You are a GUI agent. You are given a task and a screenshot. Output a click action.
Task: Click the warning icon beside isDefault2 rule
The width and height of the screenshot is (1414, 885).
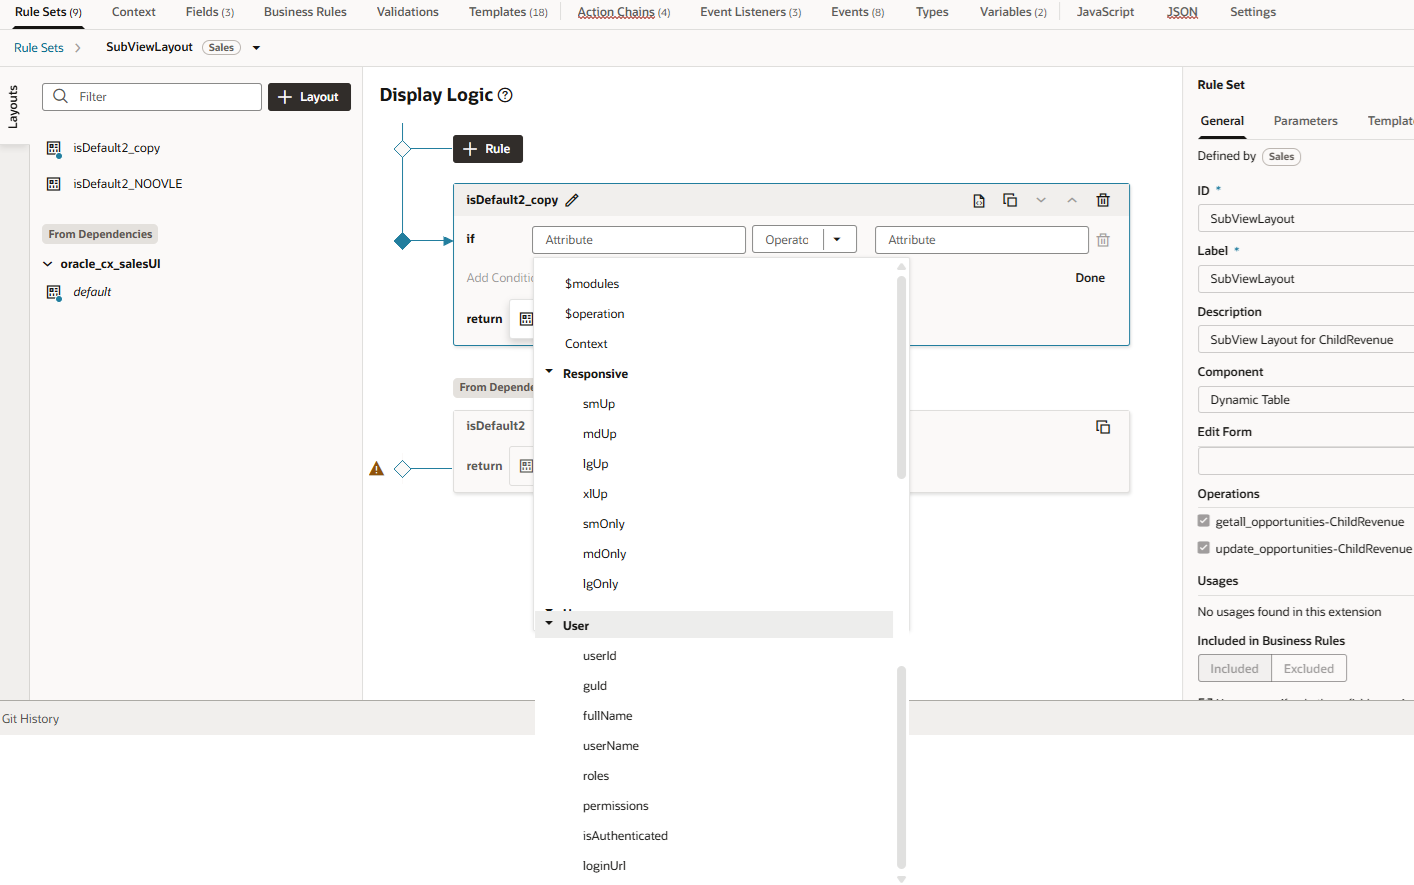coord(376,467)
